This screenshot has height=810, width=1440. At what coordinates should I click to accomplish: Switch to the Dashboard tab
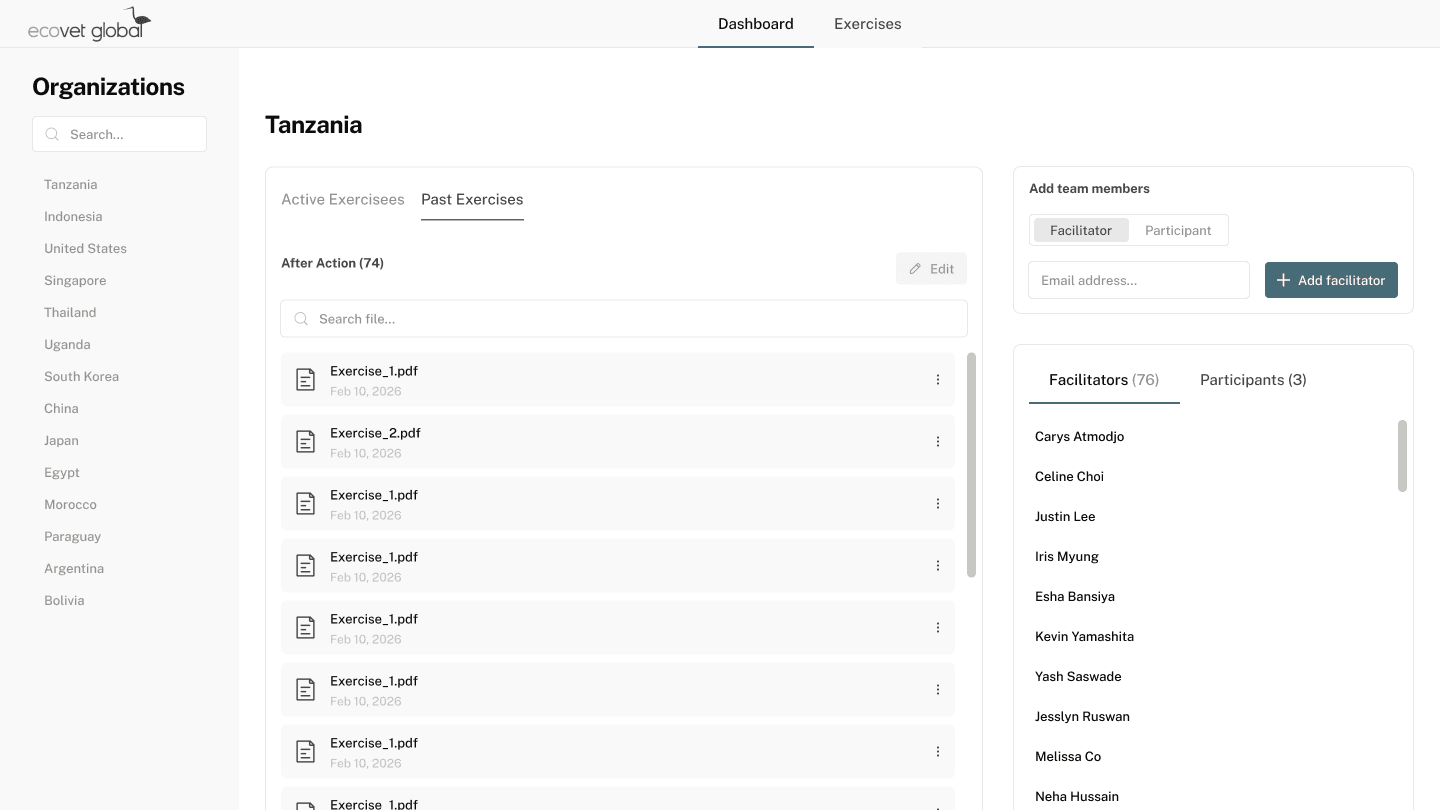(x=756, y=24)
